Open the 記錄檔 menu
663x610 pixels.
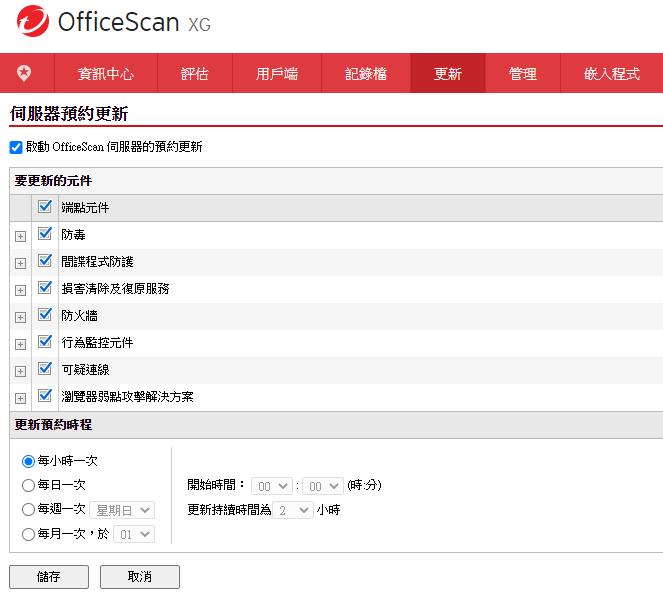coord(366,74)
